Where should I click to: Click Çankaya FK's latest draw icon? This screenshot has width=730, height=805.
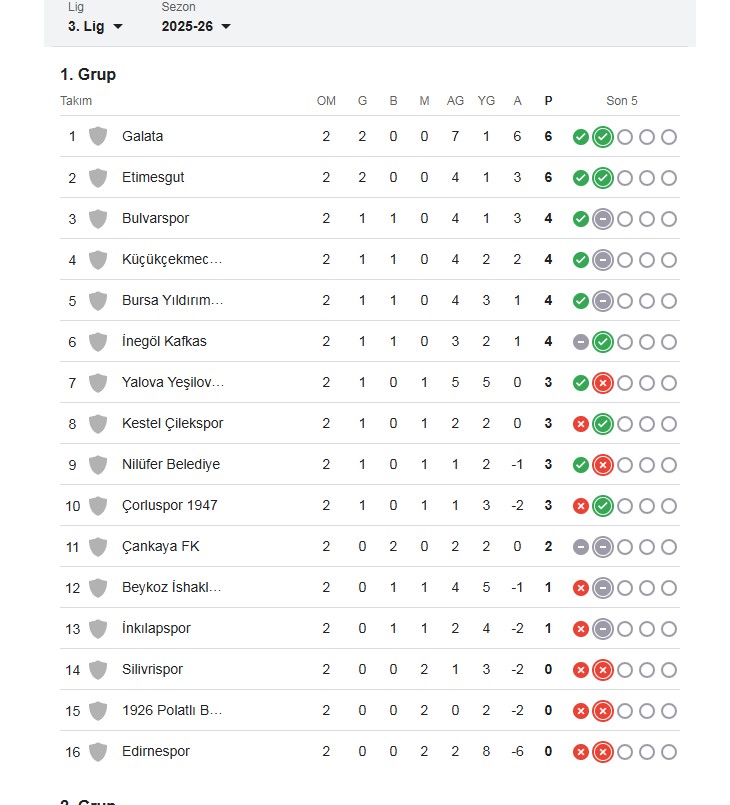pyautogui.click(x=603, y=547)
